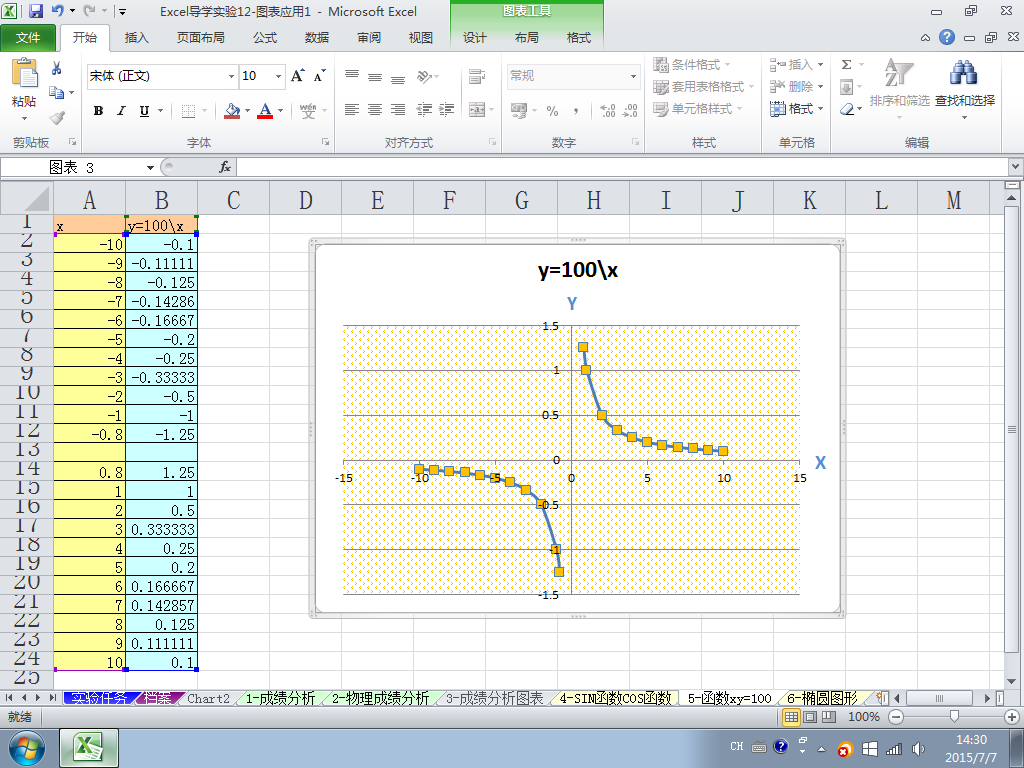Click into the formula bar input

[x=622, y=168]
